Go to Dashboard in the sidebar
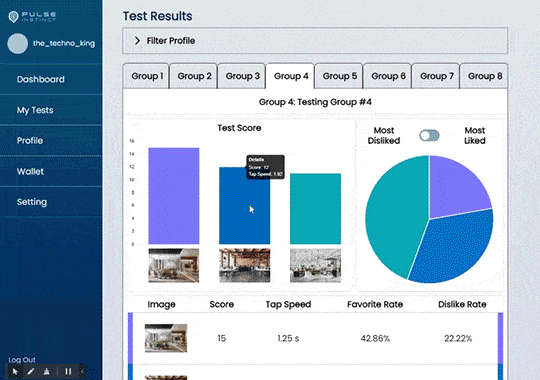 (x=41, y=79)
